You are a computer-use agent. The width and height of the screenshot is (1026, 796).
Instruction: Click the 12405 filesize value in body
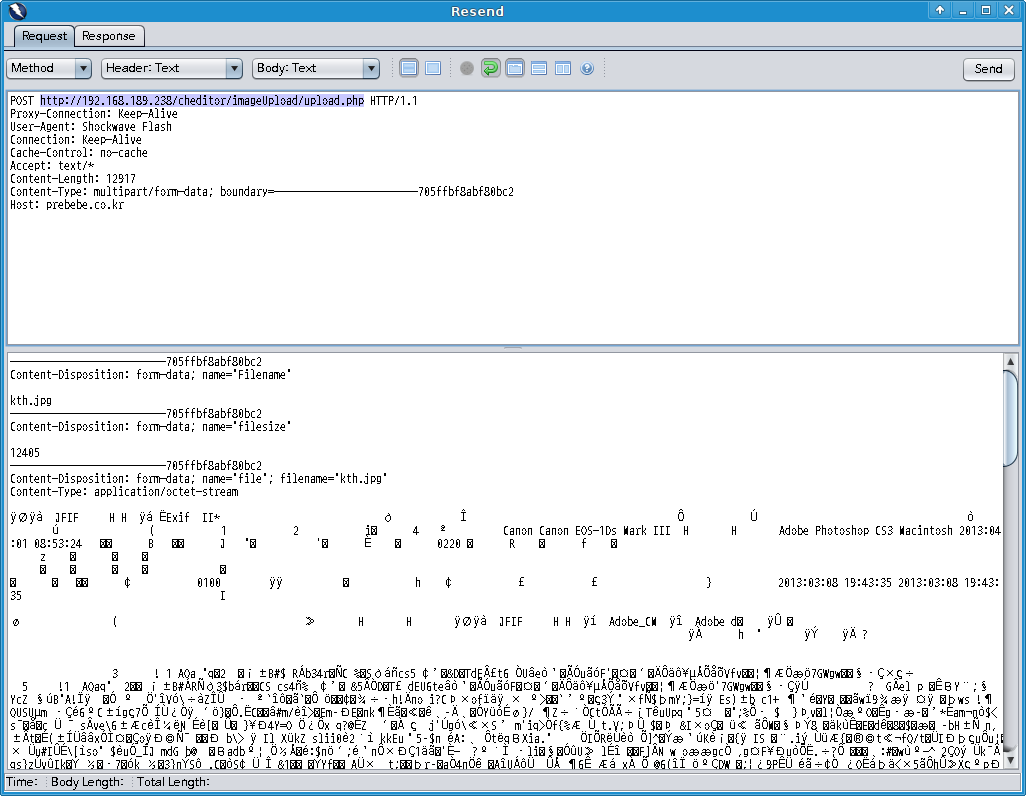[25, 453]
